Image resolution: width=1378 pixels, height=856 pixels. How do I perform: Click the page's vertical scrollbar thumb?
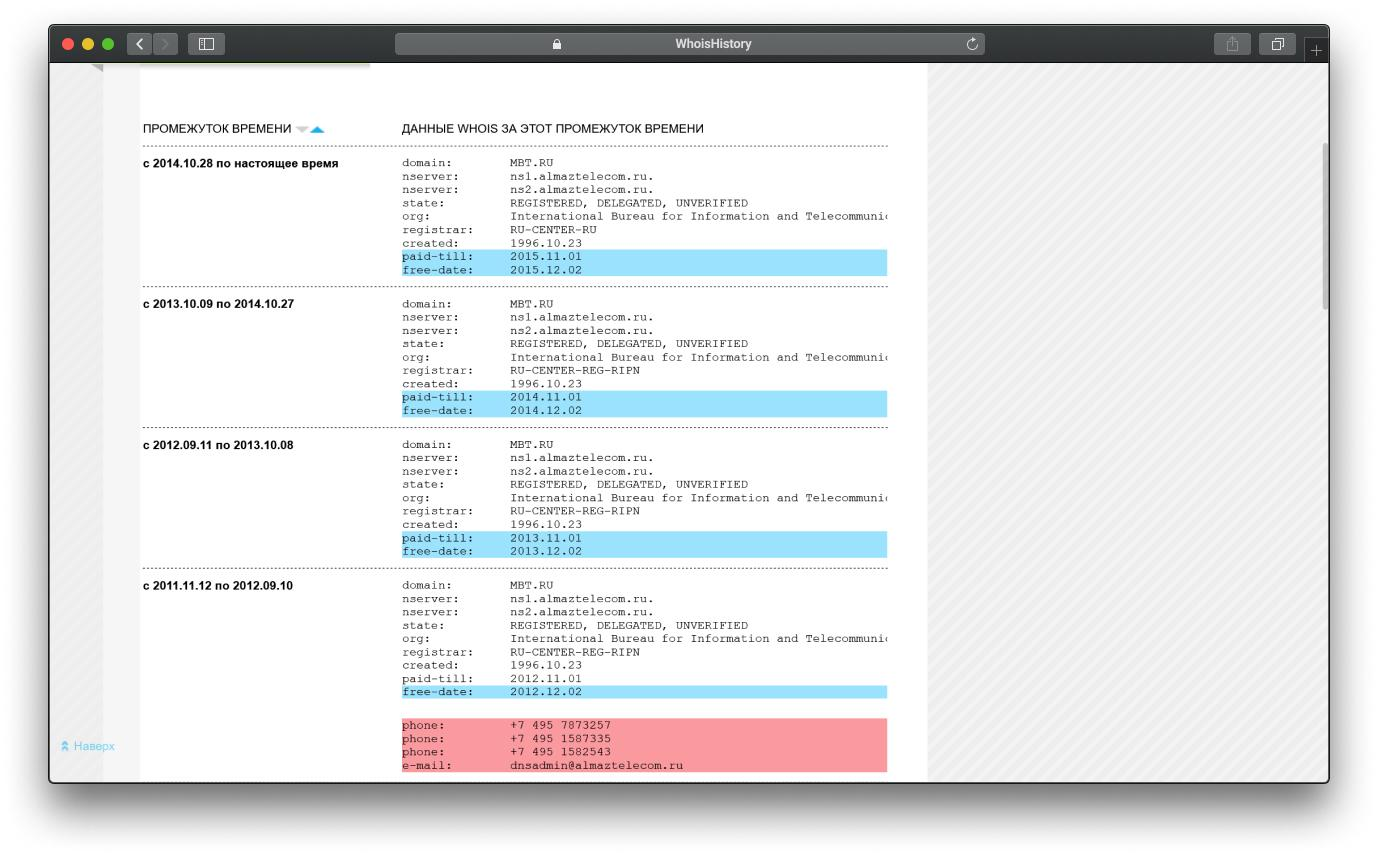pyautogui.click(x=1324, y=225)
